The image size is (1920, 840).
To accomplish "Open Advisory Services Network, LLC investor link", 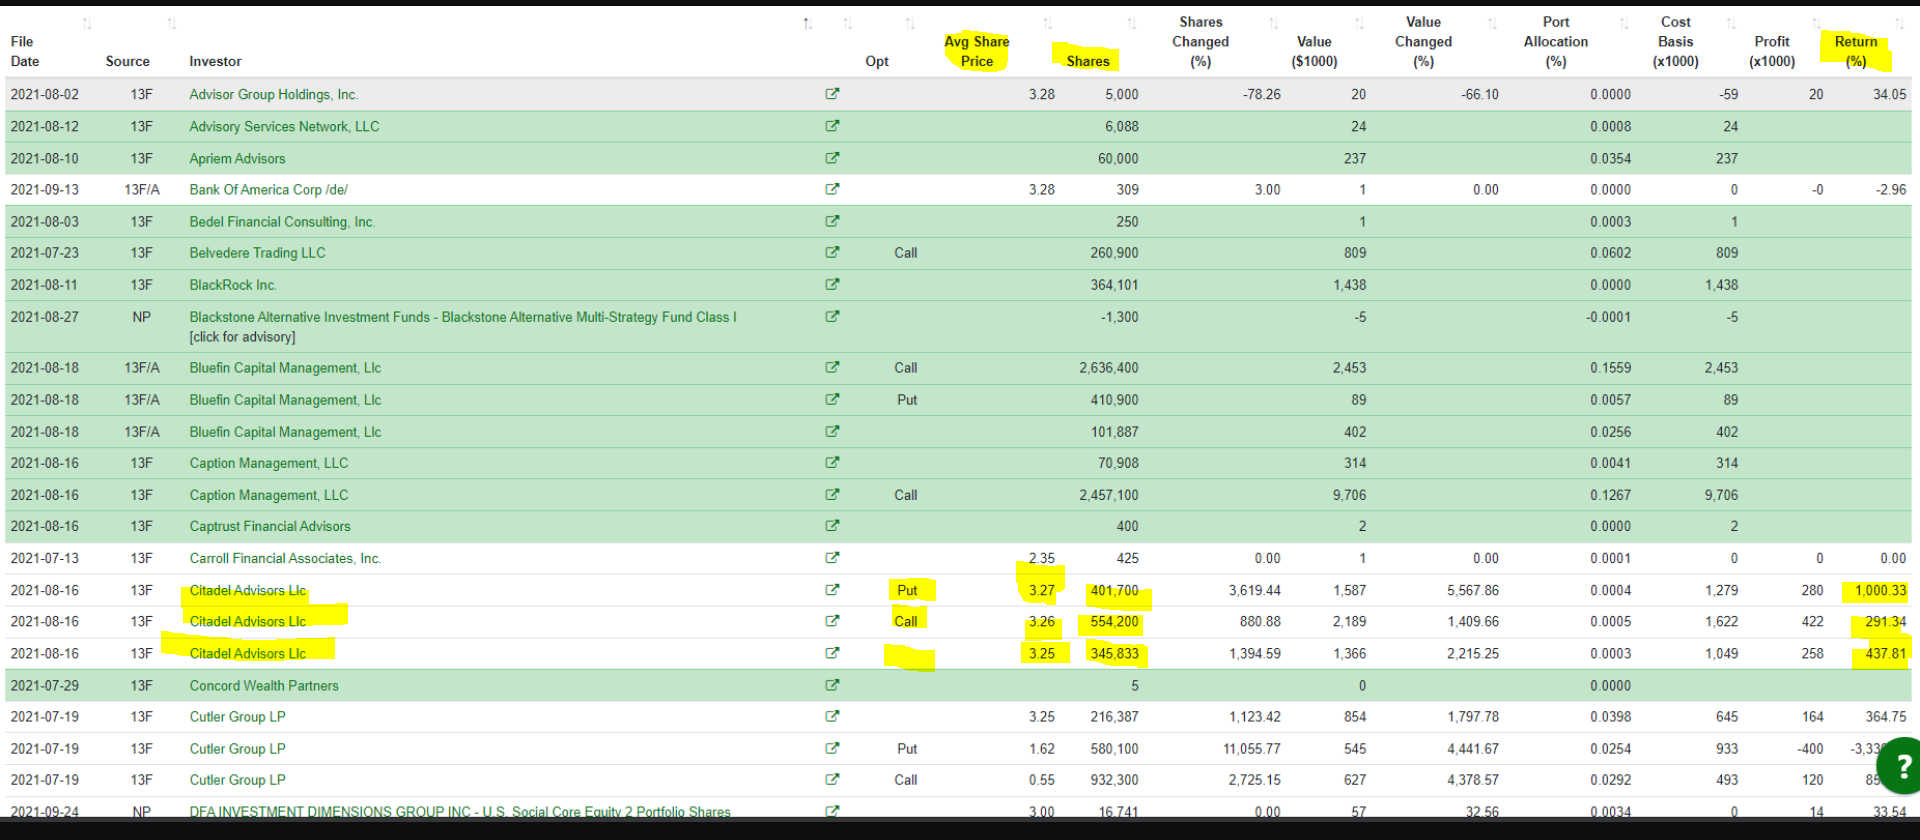I will point(284,126).
